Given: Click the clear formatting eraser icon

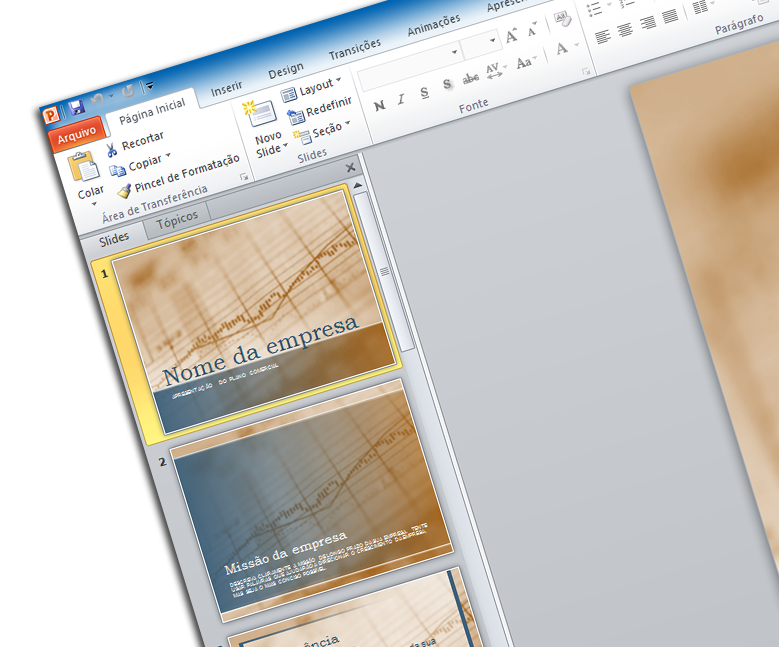Looking at the screenshot, I should click(562, 18).
